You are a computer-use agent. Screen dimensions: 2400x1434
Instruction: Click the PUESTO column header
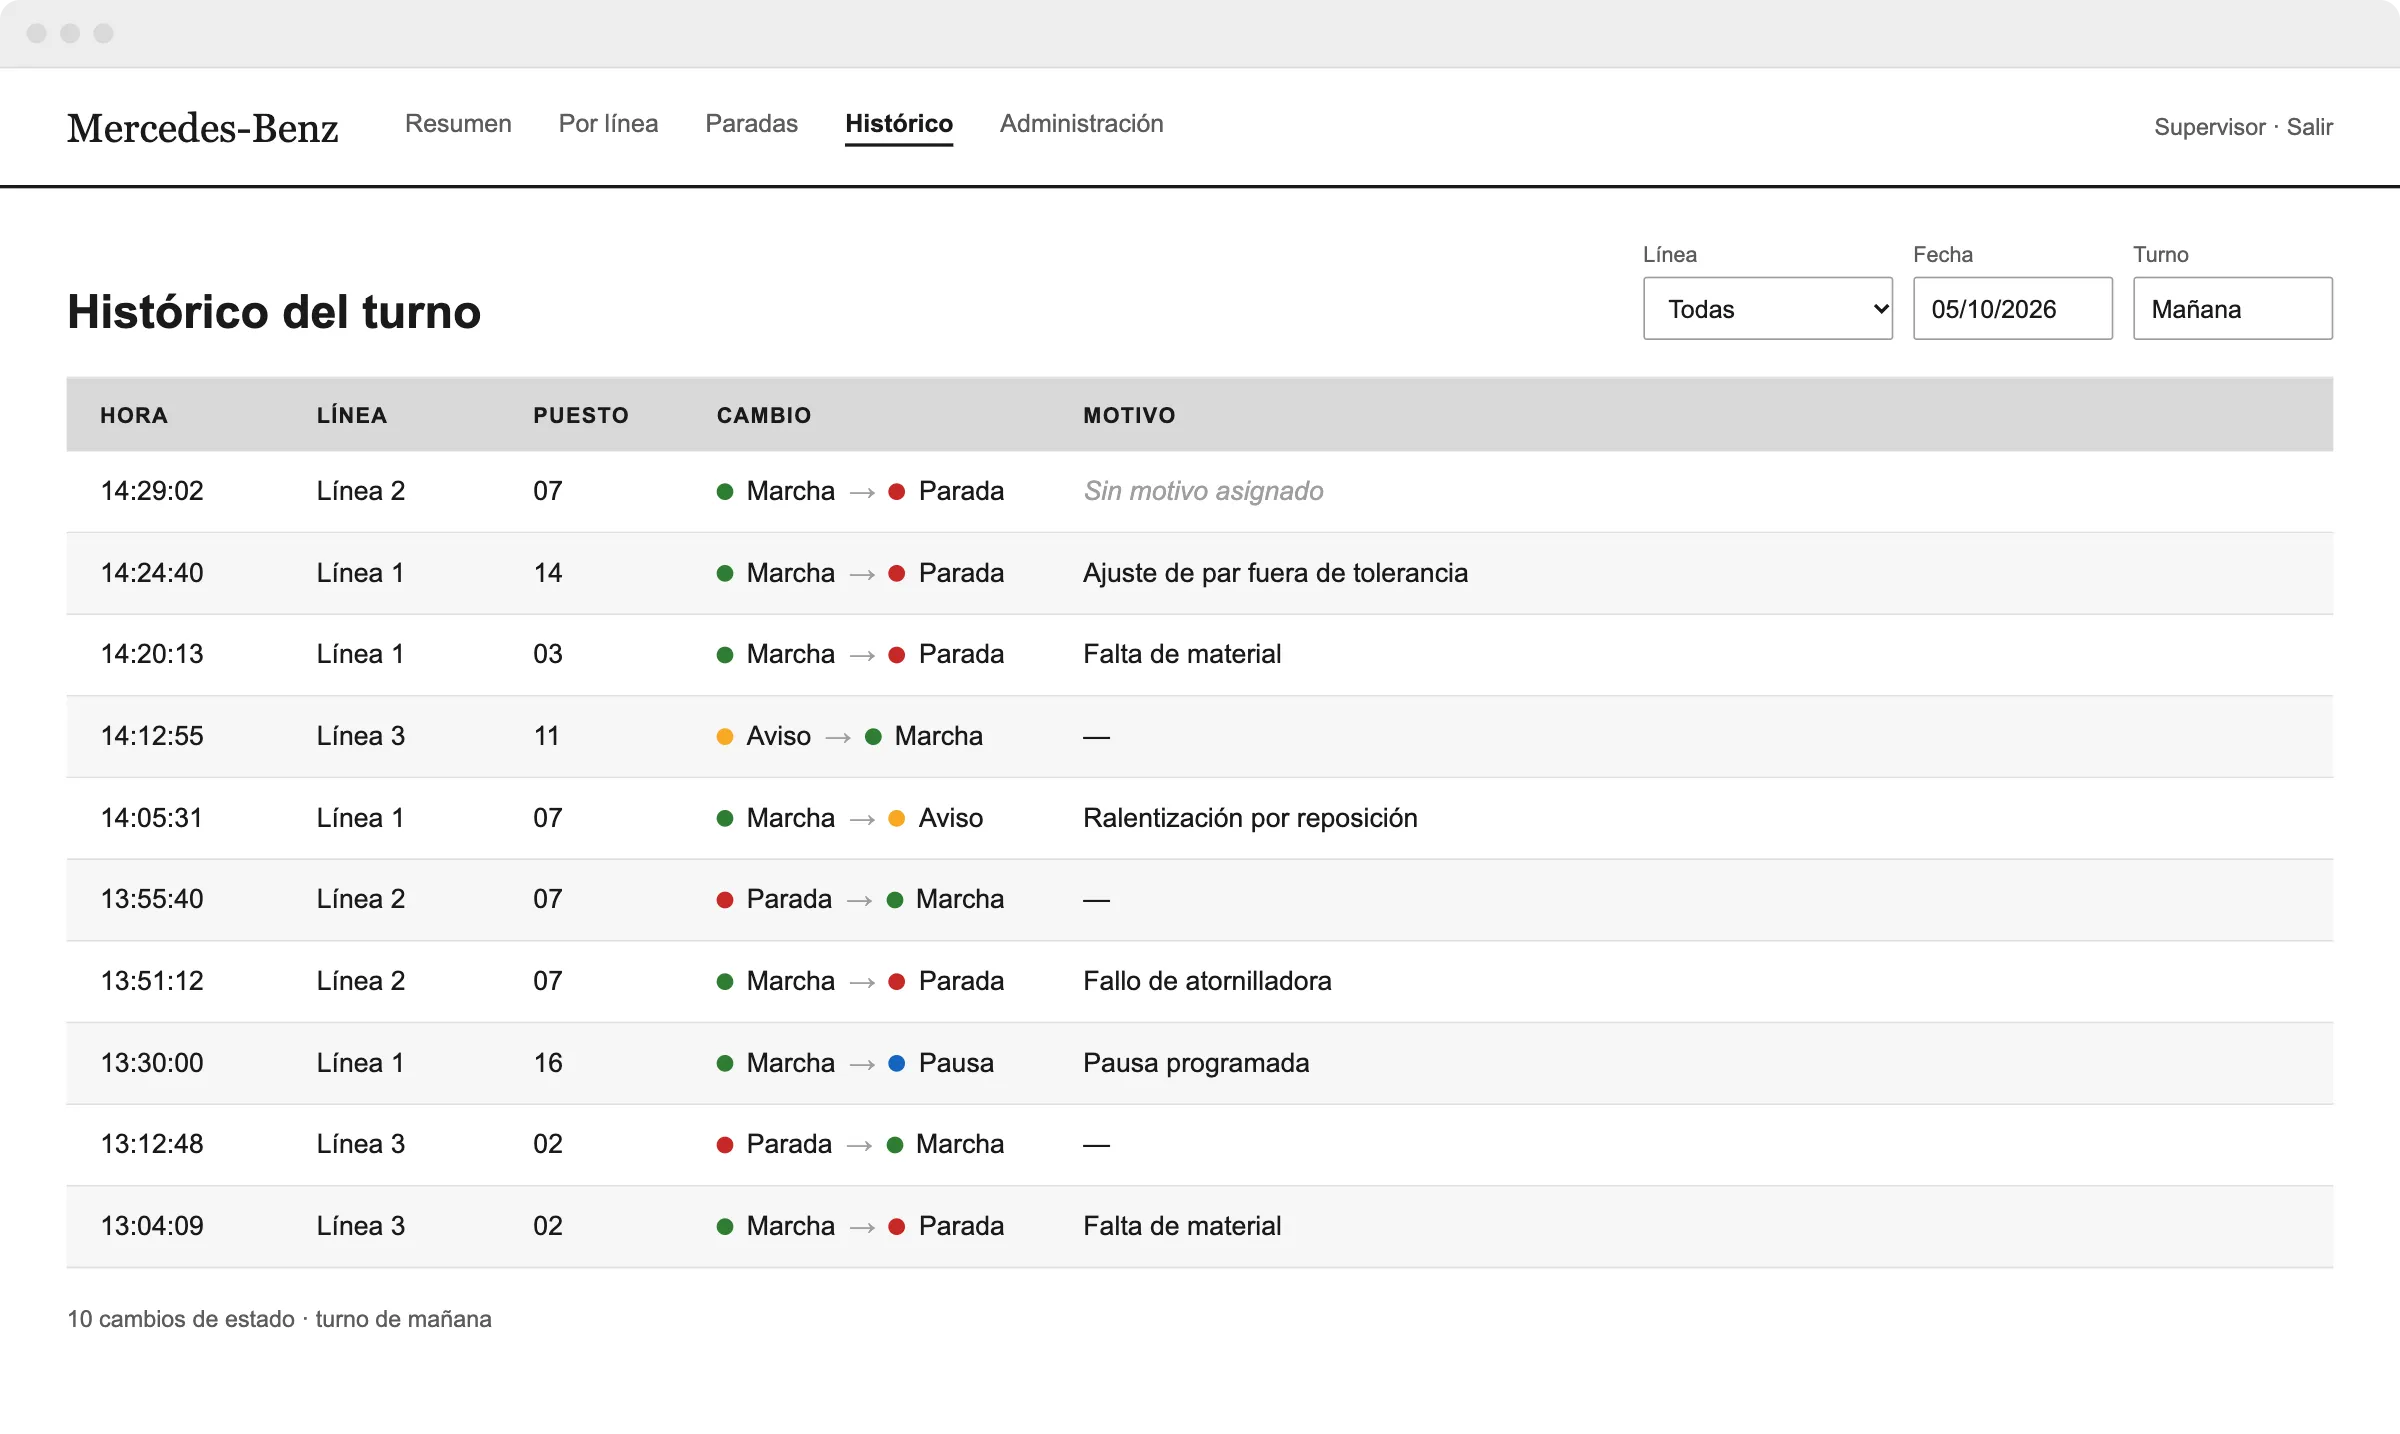[580, 415]
